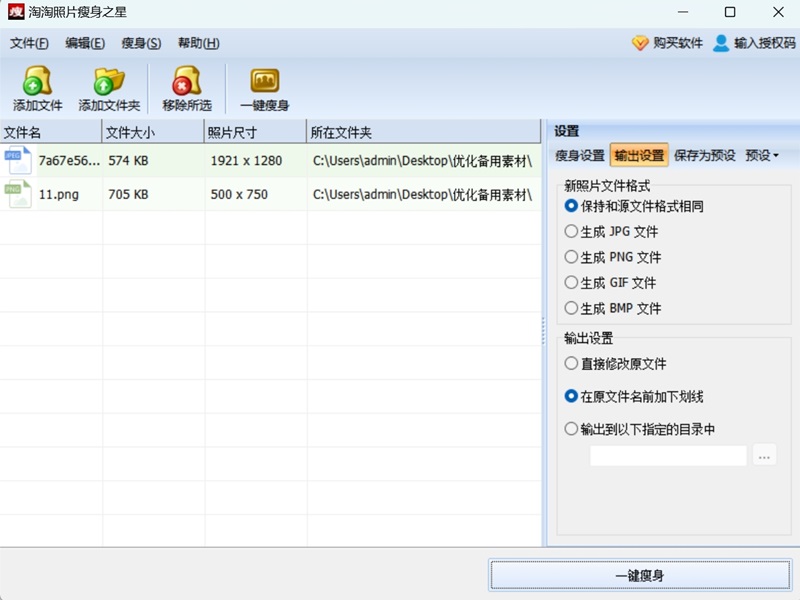Choose 生成 PNG 文件 radio option

571,257
